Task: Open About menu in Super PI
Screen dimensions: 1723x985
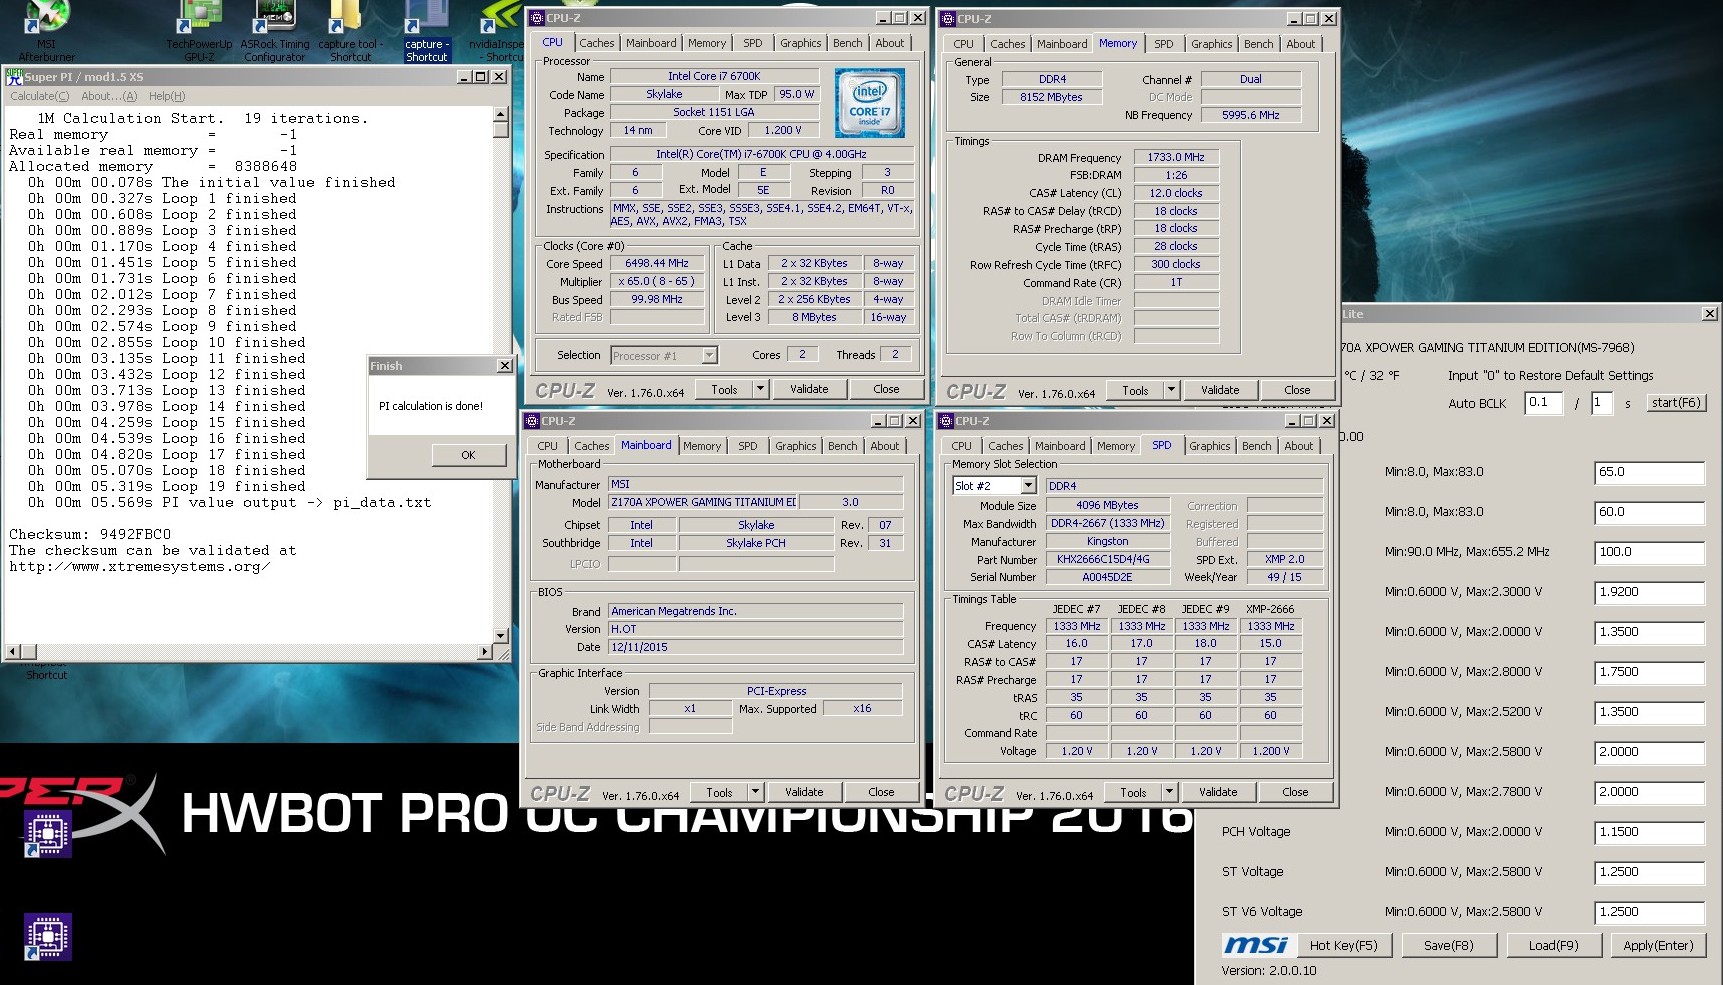Action: [109, 96]
